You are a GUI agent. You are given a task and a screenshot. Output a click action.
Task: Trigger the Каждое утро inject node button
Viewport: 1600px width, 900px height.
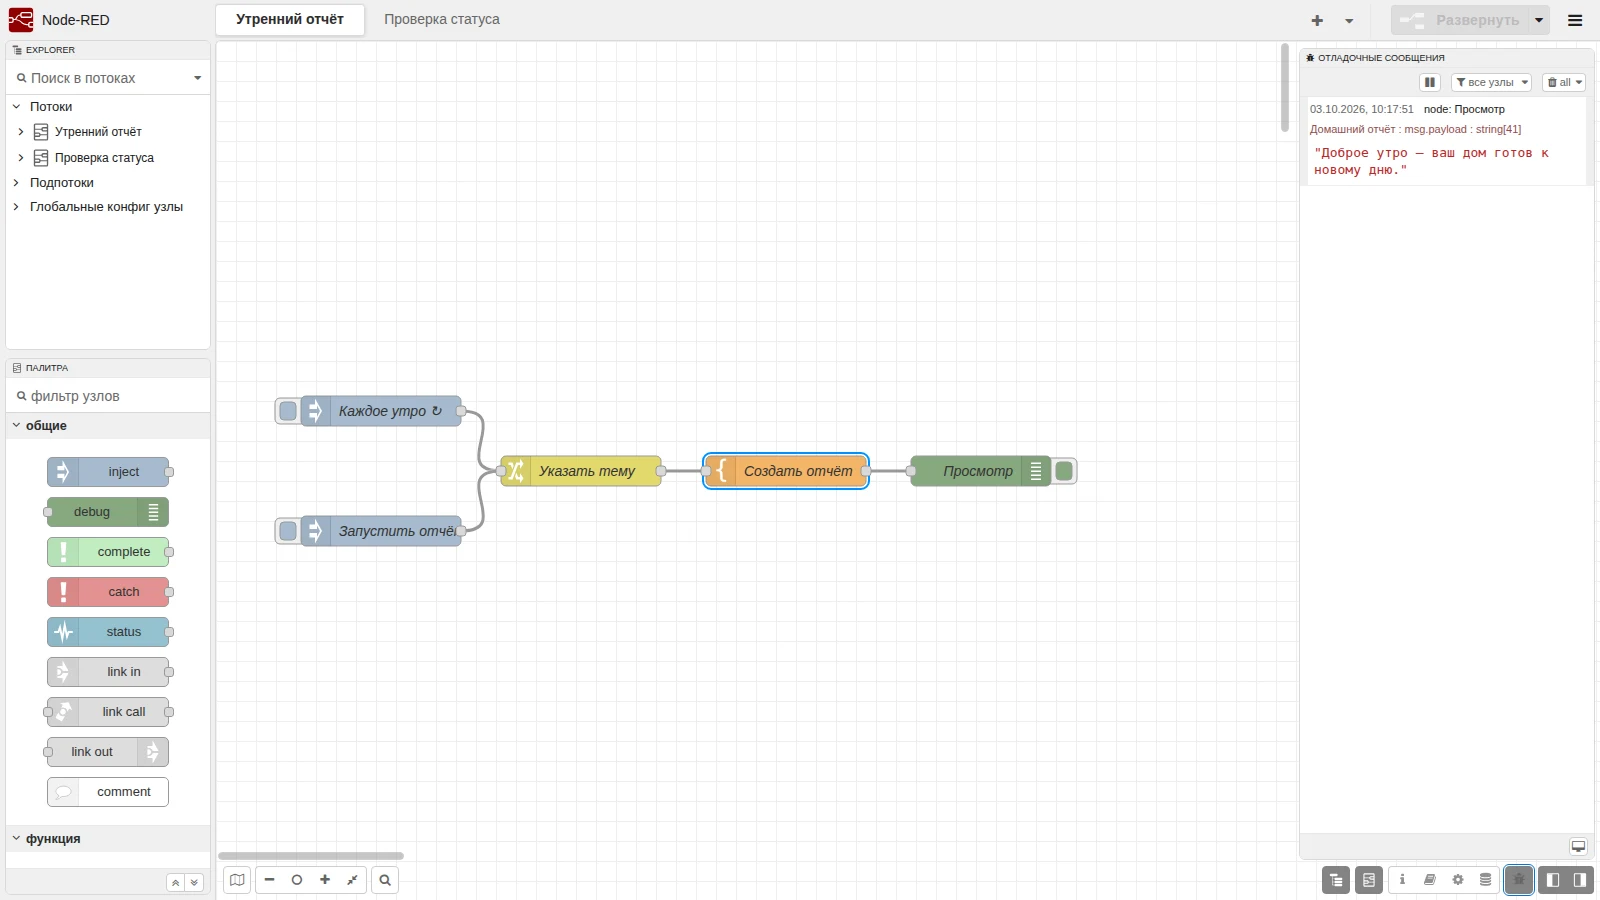click(288, 411)
